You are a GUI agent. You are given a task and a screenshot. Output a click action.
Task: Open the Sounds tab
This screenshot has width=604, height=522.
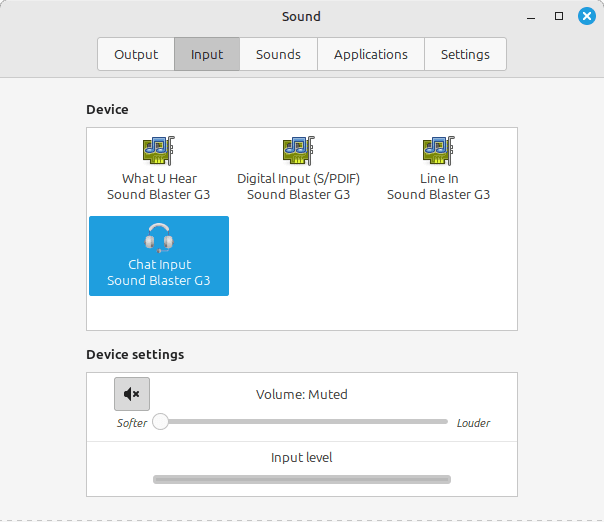tap(278, 54)
